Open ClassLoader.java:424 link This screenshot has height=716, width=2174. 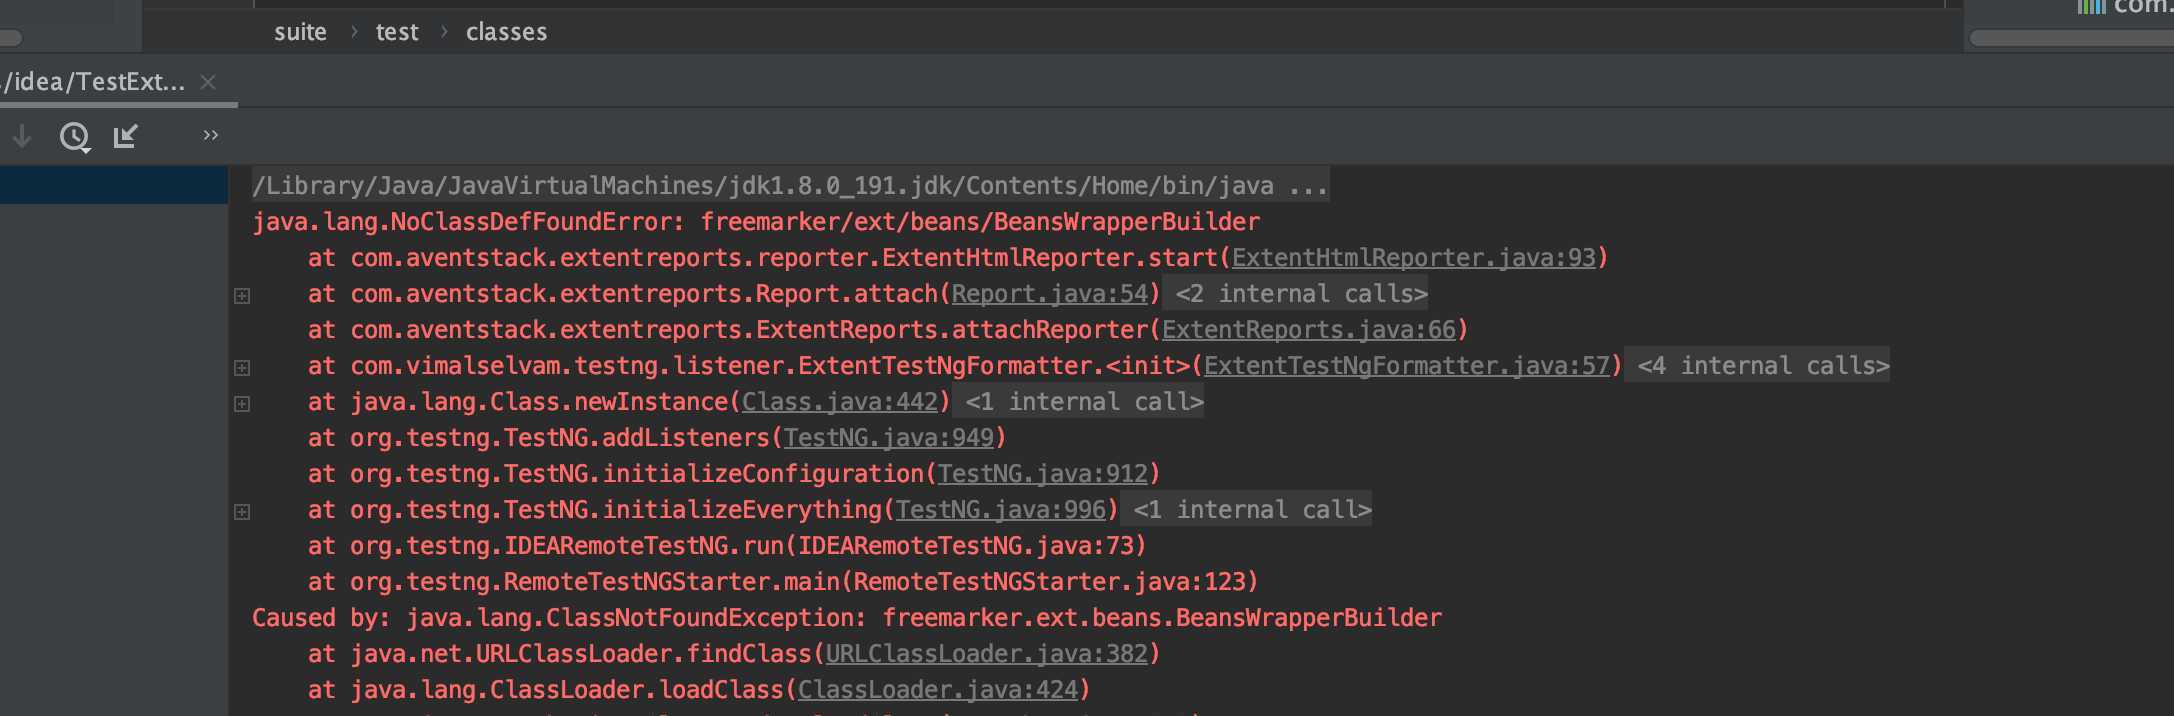pyautogui.click(x=938, y=690)
